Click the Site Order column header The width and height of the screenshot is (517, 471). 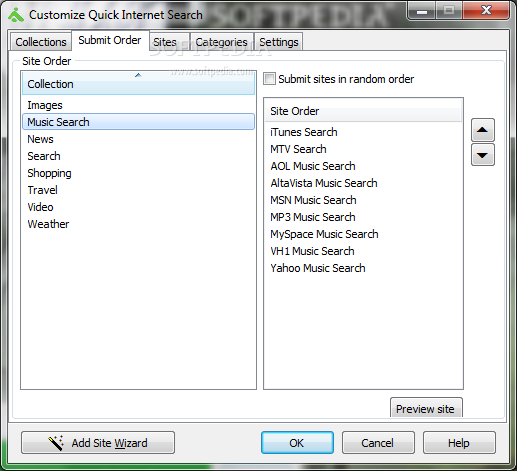pos(363,111)
